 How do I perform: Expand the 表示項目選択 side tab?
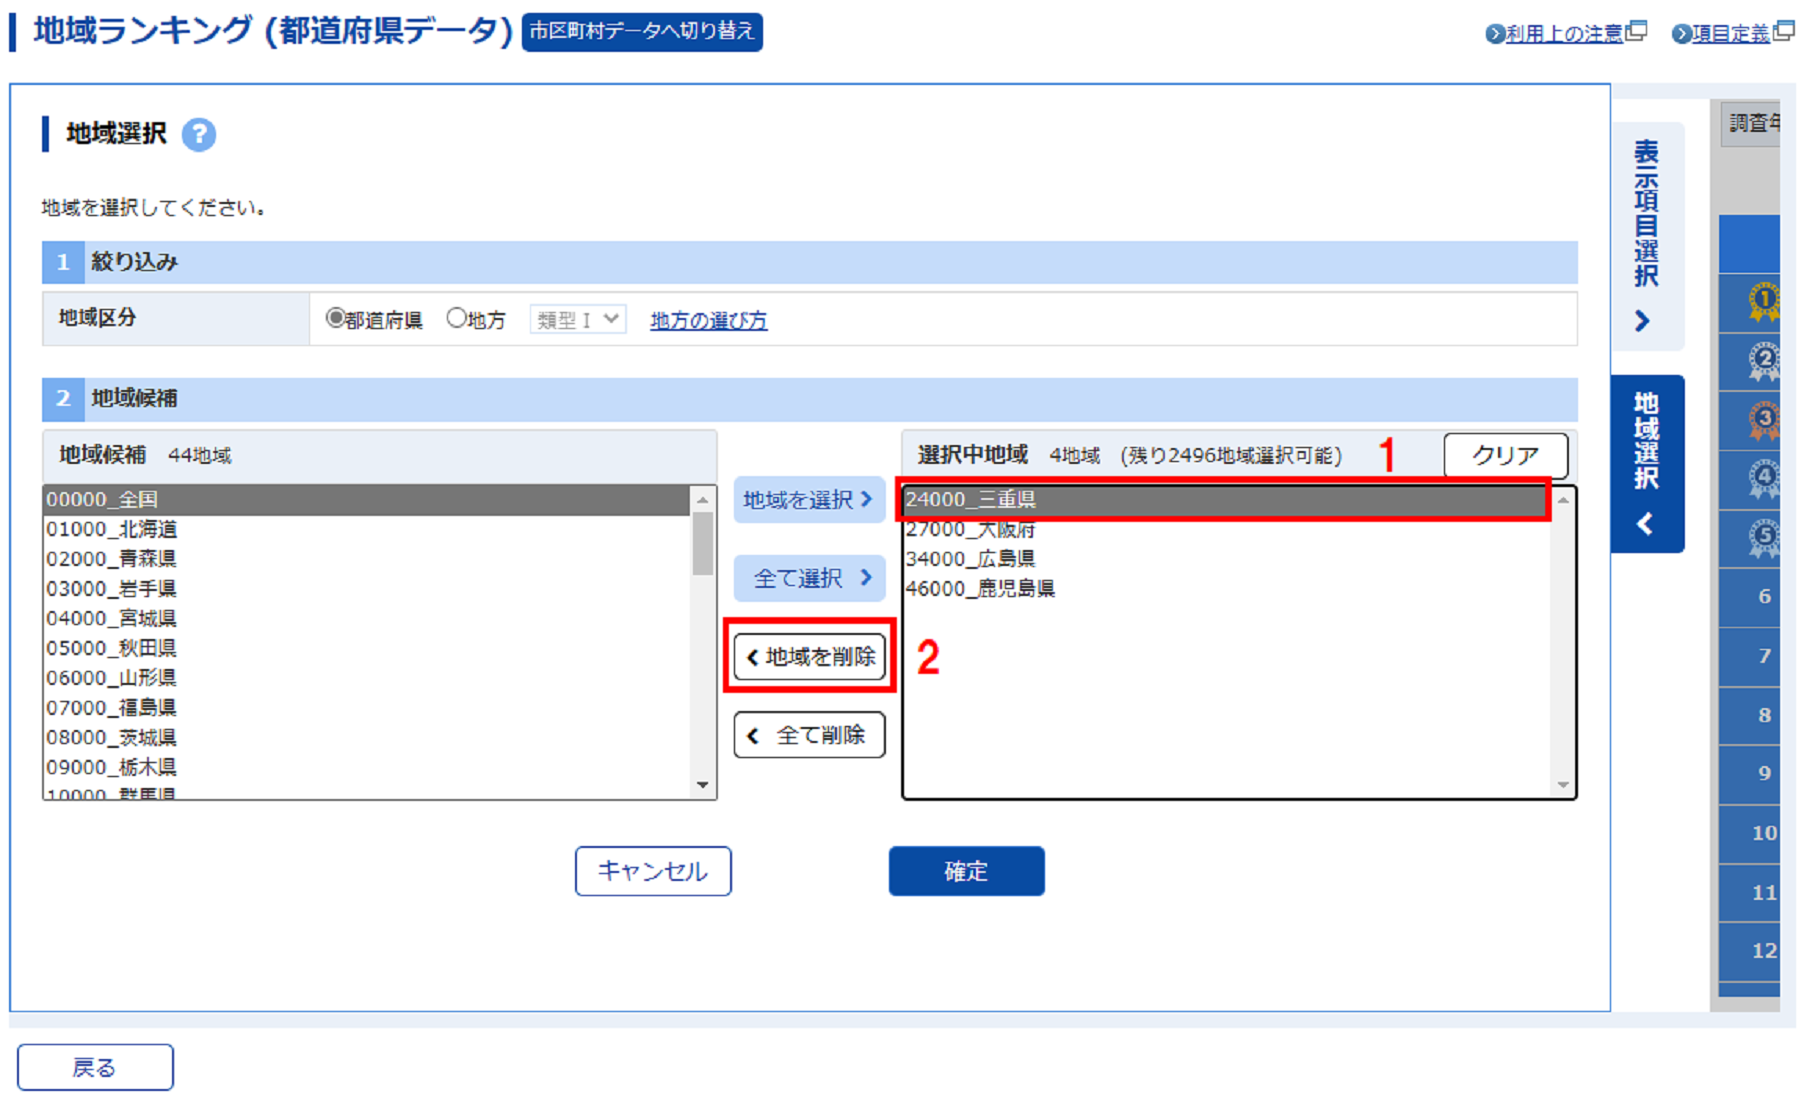pos(1647,236)
